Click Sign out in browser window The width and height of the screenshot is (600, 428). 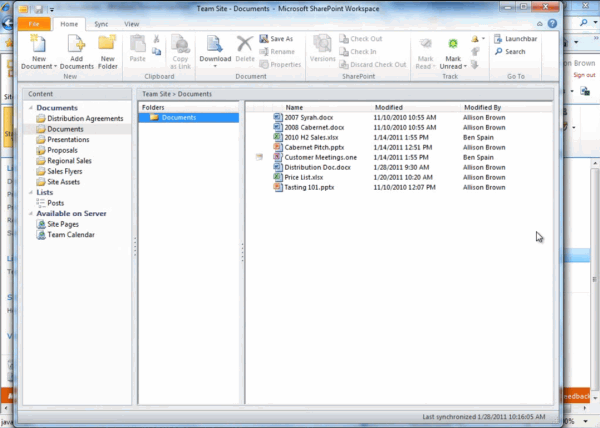584,75
